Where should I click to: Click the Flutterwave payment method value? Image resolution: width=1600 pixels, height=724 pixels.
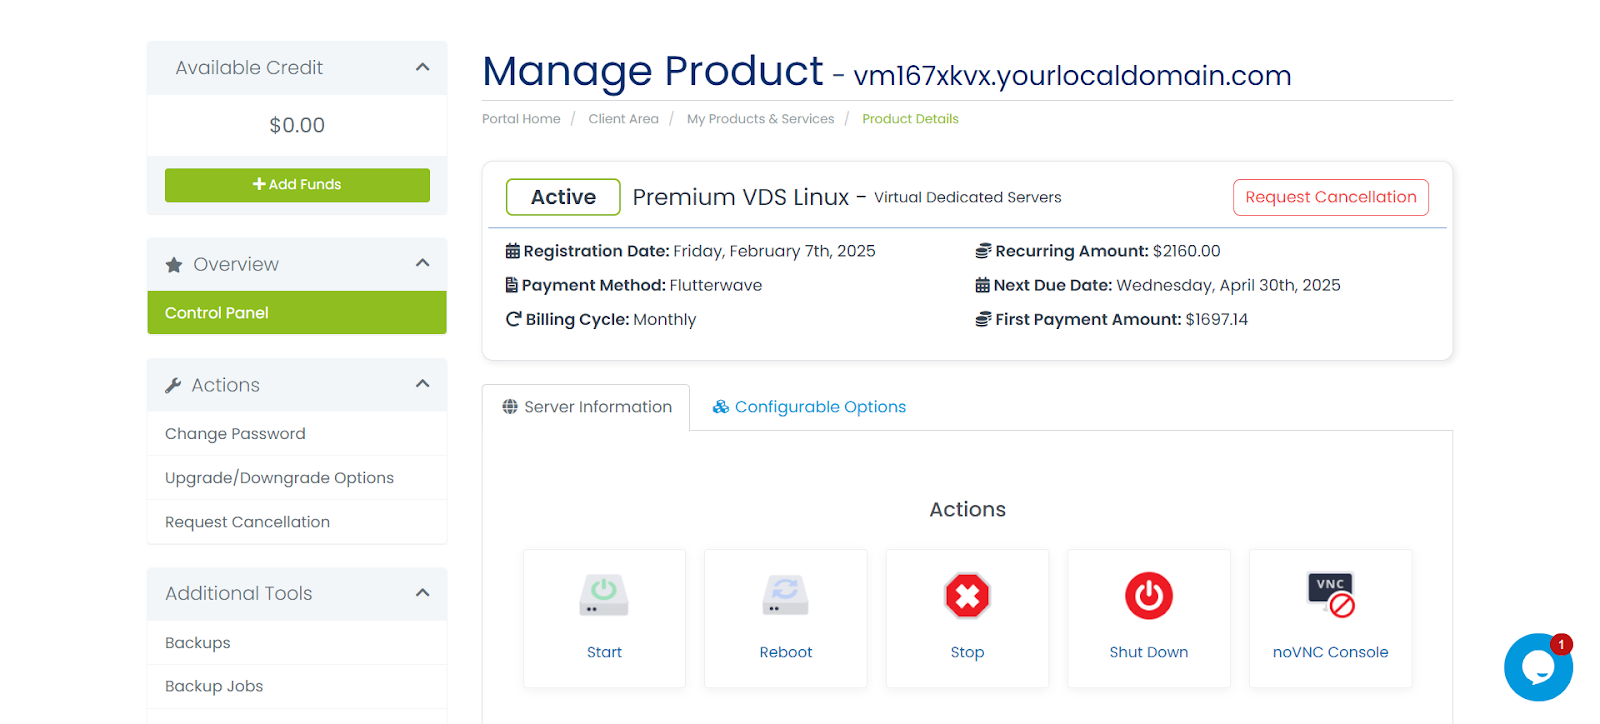point(716,285)
